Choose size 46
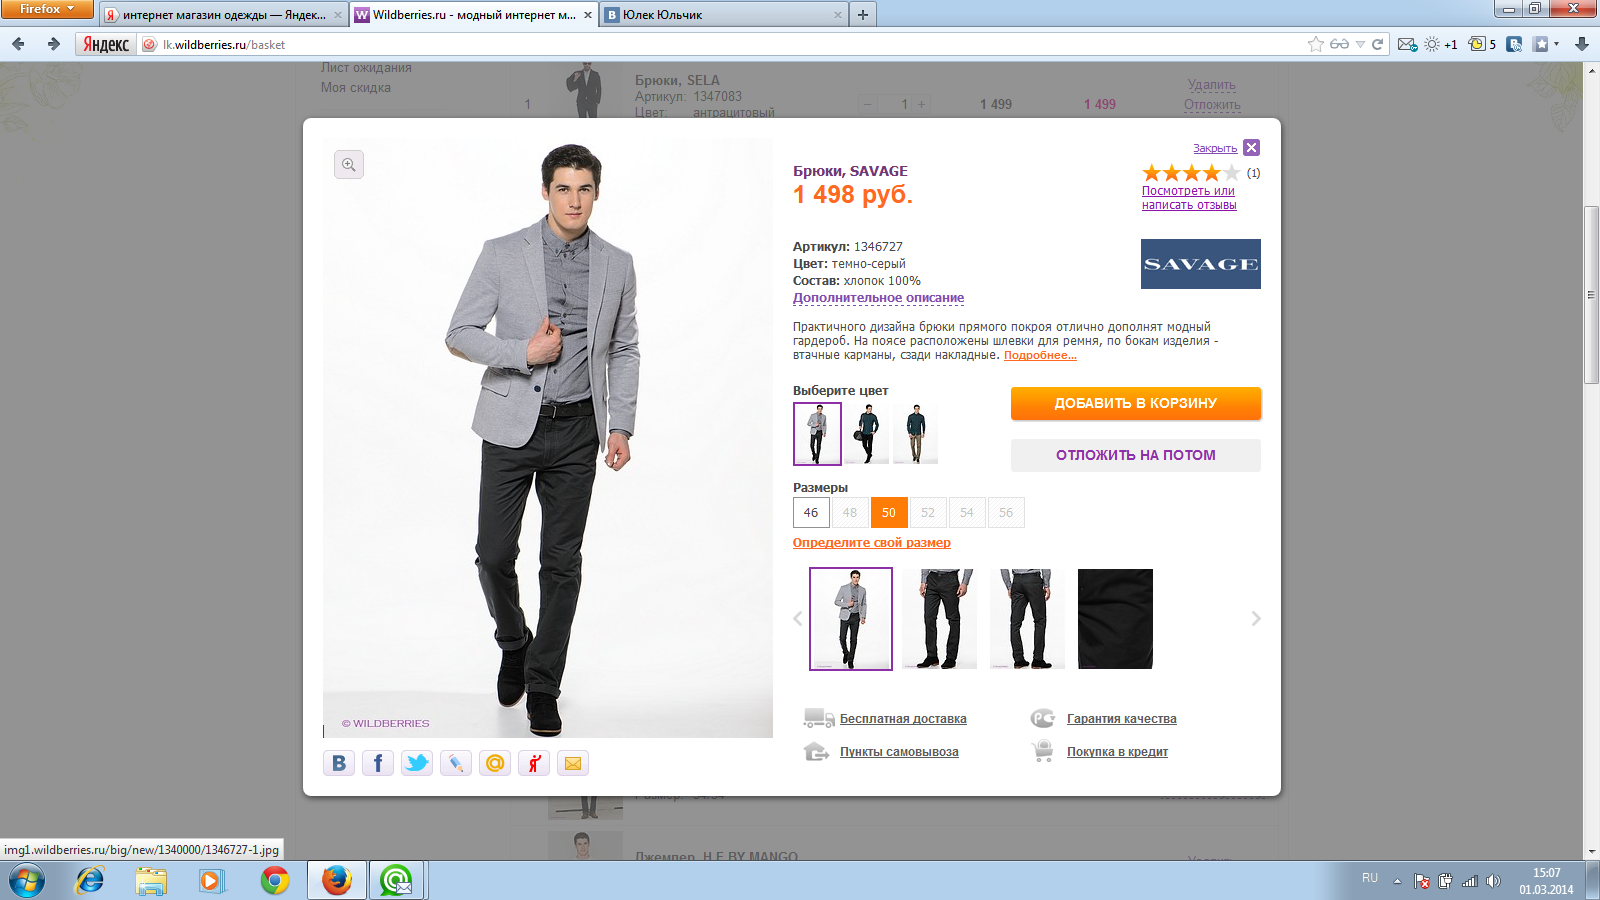Viewport: 1600px width, 900px height. click(x=811, y=513)
